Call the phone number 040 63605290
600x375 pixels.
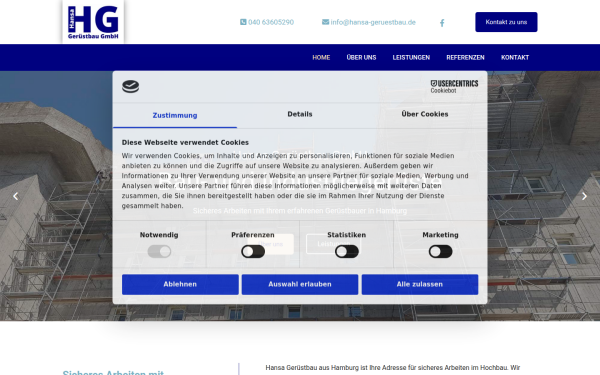(x=271, y=22)
